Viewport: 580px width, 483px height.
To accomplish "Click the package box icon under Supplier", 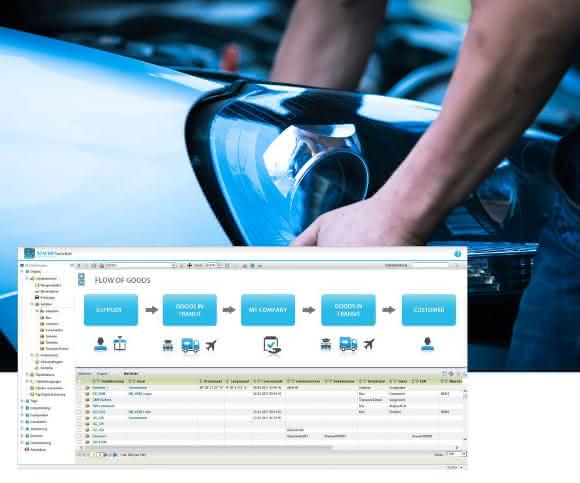I will click(x=120, y=344).
